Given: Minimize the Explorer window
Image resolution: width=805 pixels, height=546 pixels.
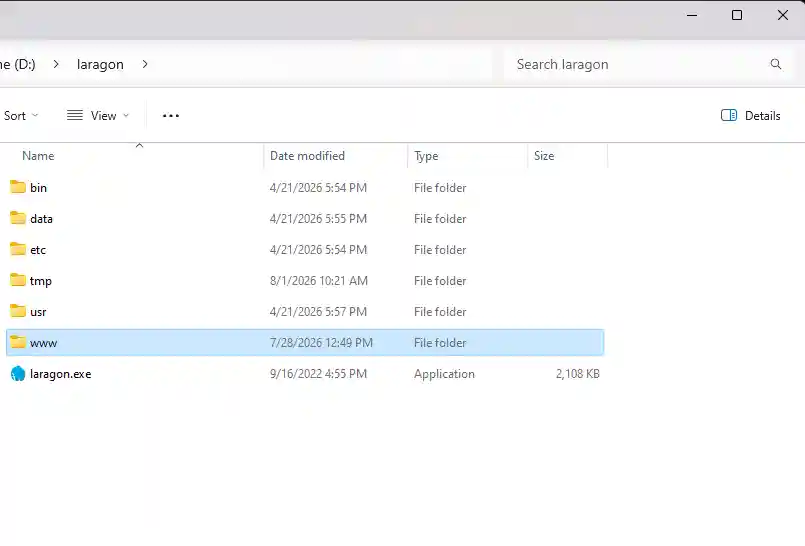Looking at the screenshot, I should pyautogui.click(x=692, y=15).
